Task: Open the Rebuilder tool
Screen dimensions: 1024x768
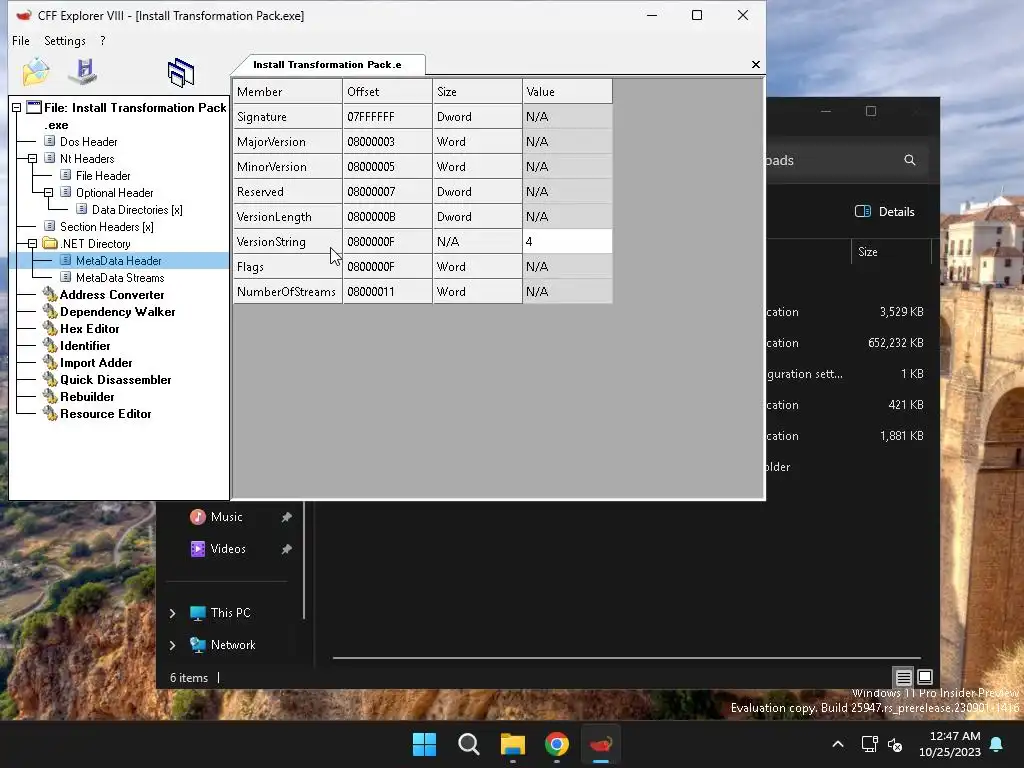Action: click(87, 396)
